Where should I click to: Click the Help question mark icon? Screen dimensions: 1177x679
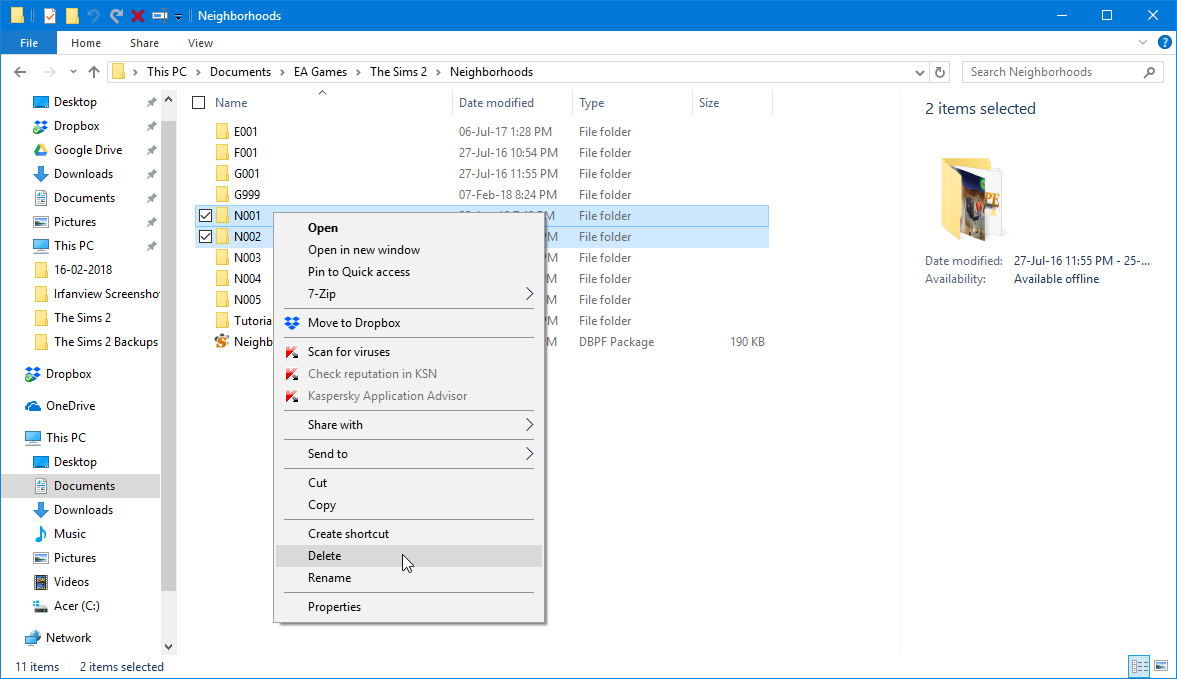coord(1164,43)
